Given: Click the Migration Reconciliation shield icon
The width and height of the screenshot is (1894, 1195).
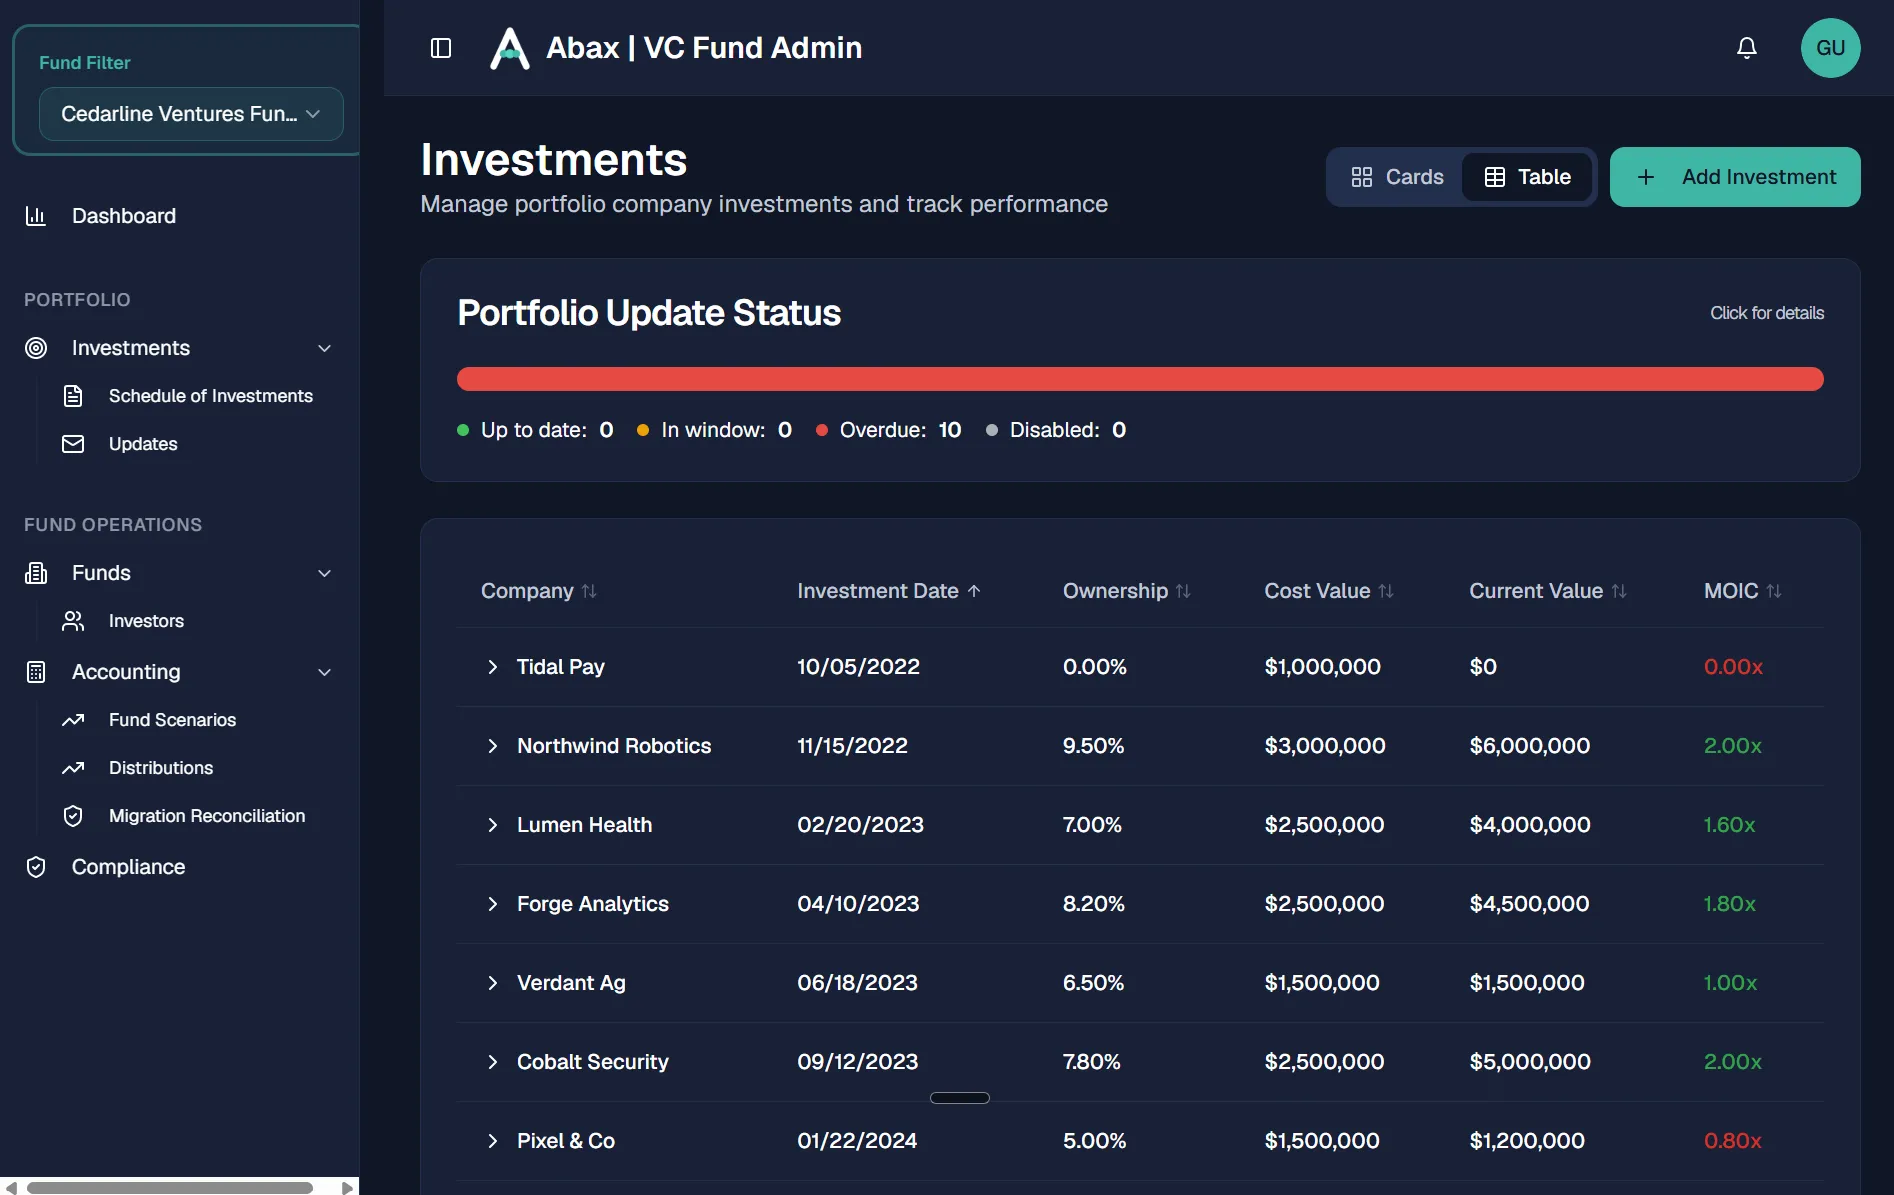Looking at the screenshot, I should pyautogui.click(x=73, y=816).
